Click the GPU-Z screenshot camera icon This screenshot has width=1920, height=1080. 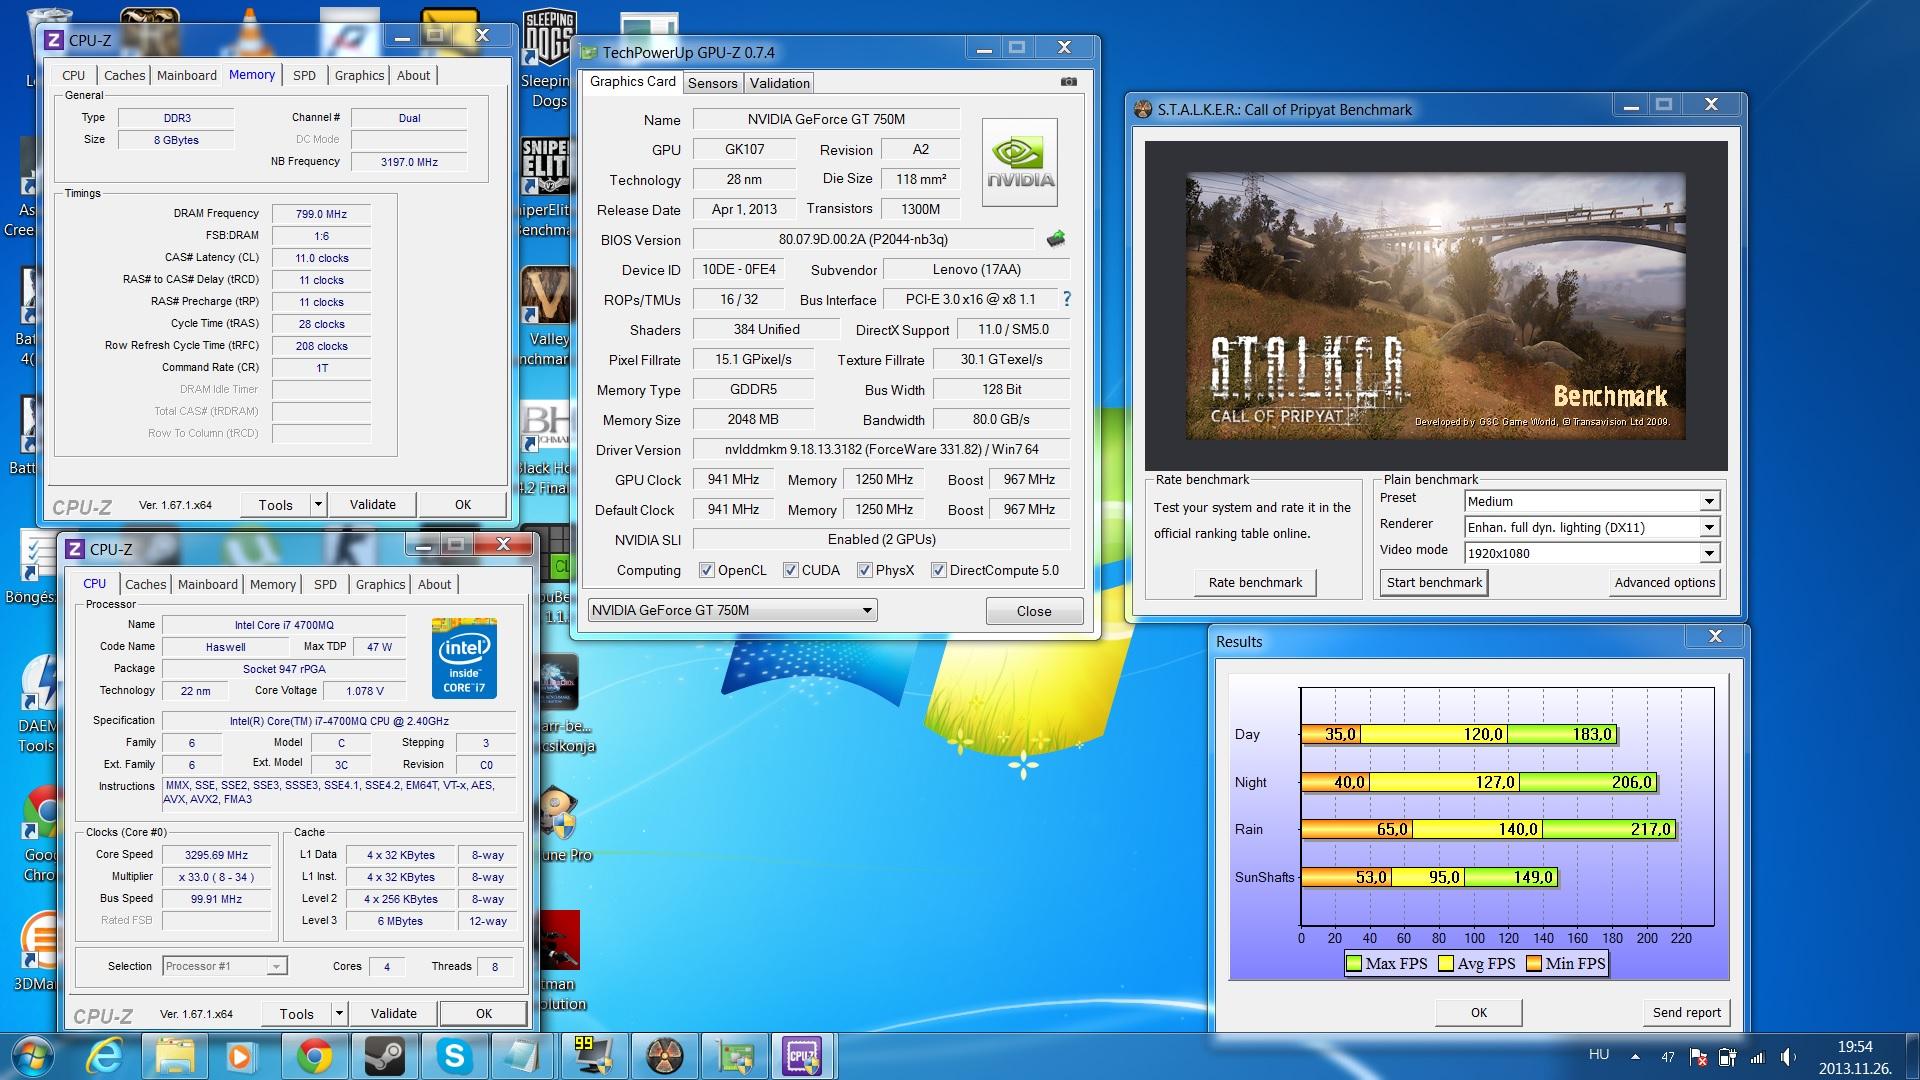pos(1068,82)
